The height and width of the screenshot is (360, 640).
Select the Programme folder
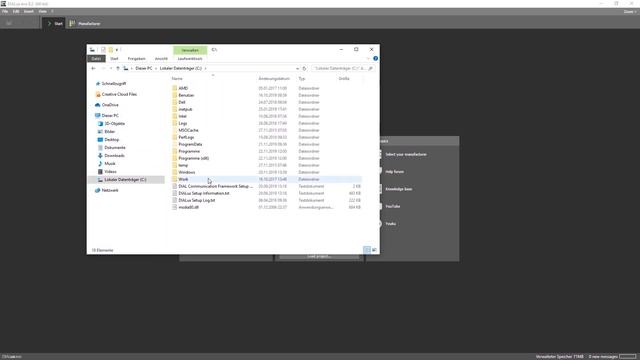point(189,151)
